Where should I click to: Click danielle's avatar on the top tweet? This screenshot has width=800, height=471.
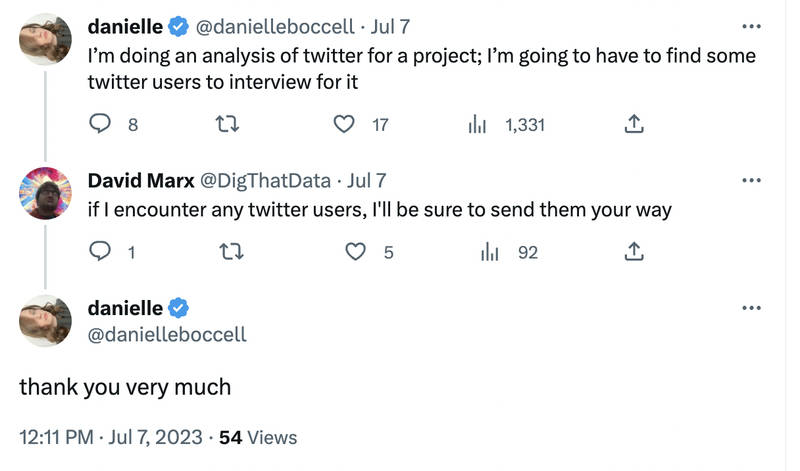[45, 39]
